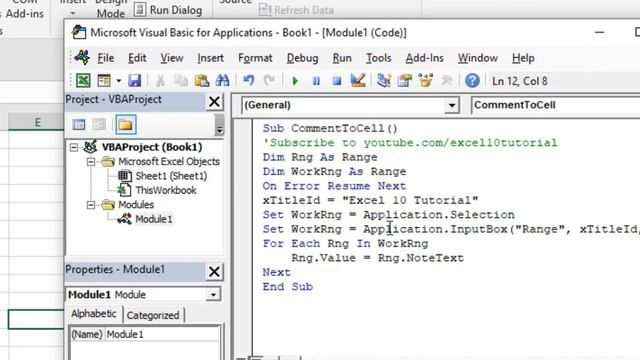Click the Insert UserForm toolbar icon
640x360 pixels.
104,81
